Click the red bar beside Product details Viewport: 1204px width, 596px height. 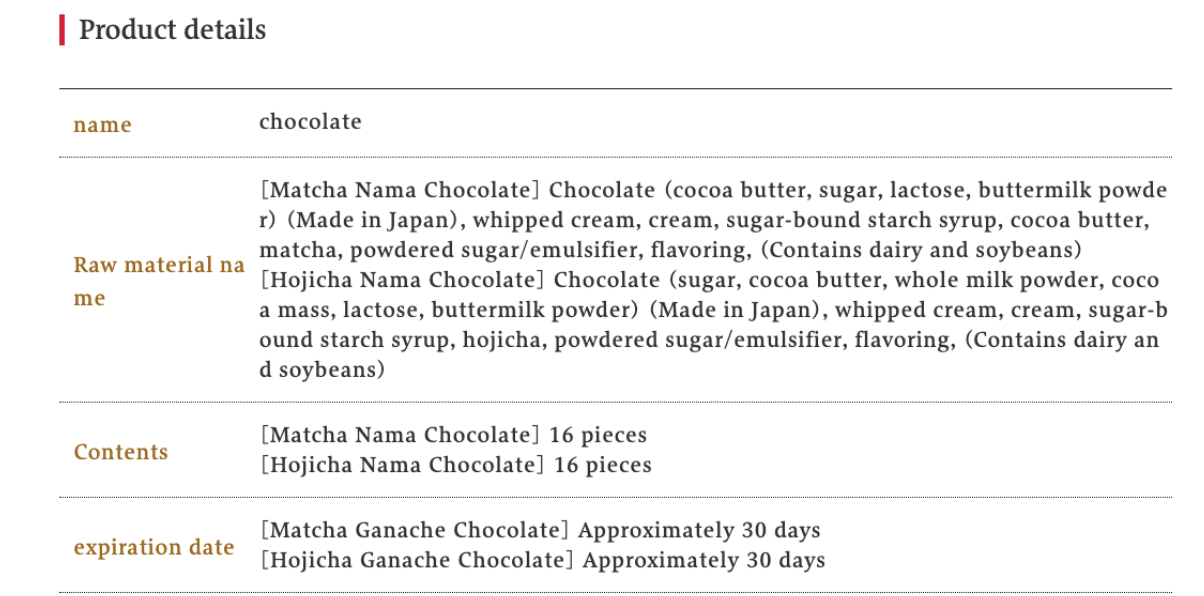pos(62,30)
